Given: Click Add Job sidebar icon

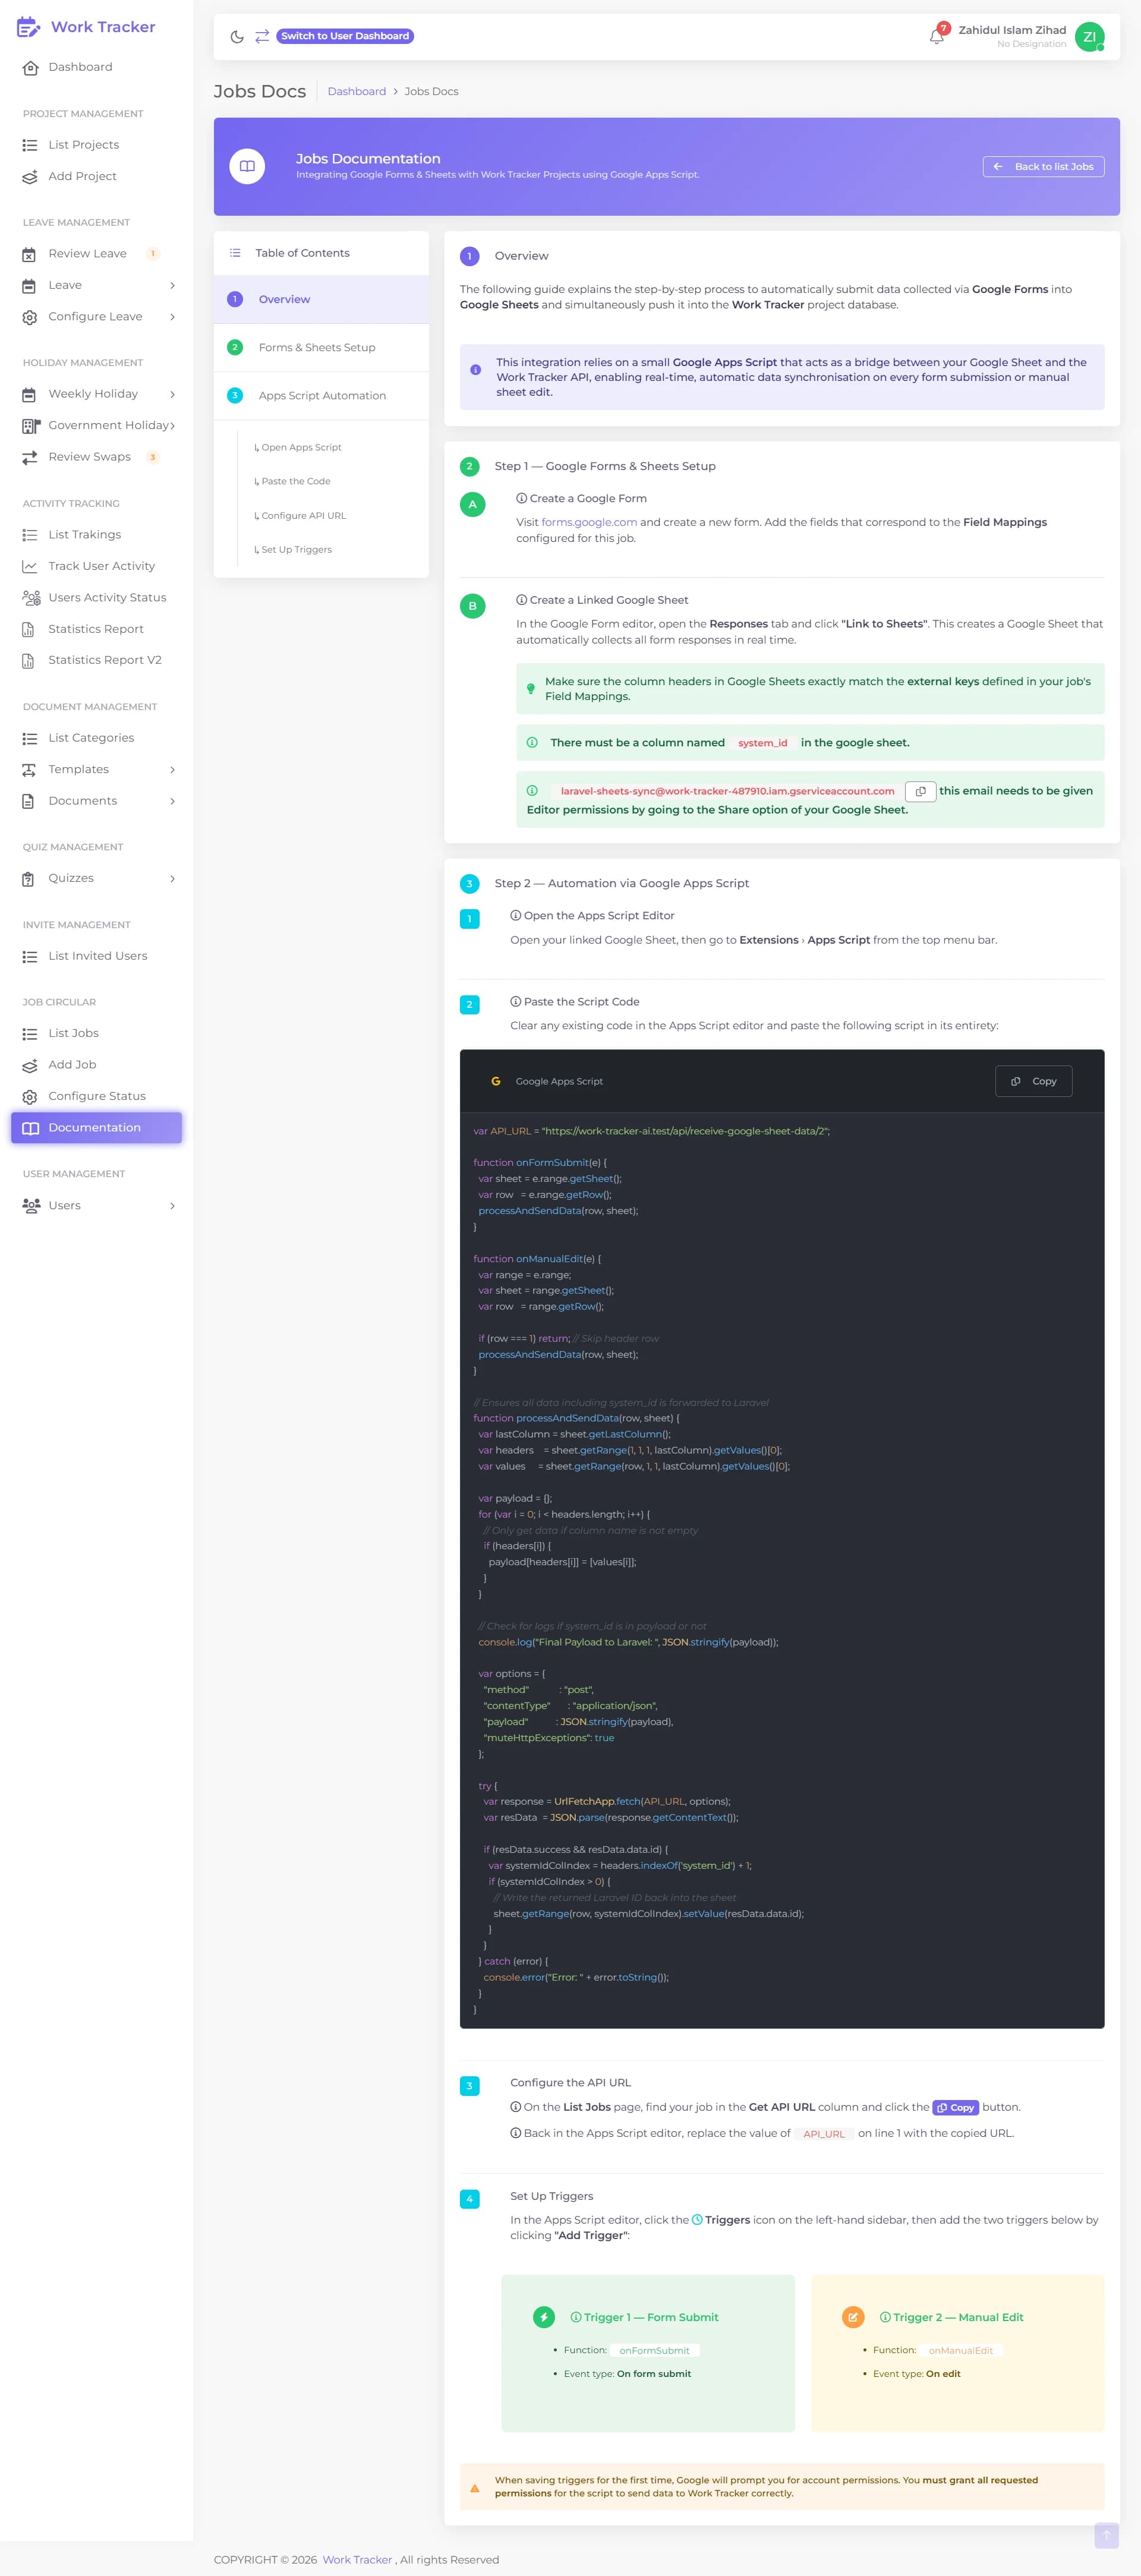Looking at the screenshot, I should [x=30, y=1065].
